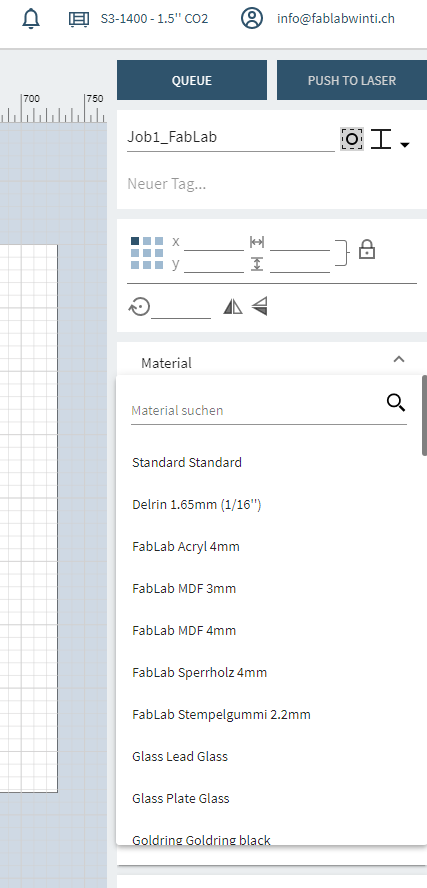
Task: Click the material search magnifier icon
Action: [396, 403]
